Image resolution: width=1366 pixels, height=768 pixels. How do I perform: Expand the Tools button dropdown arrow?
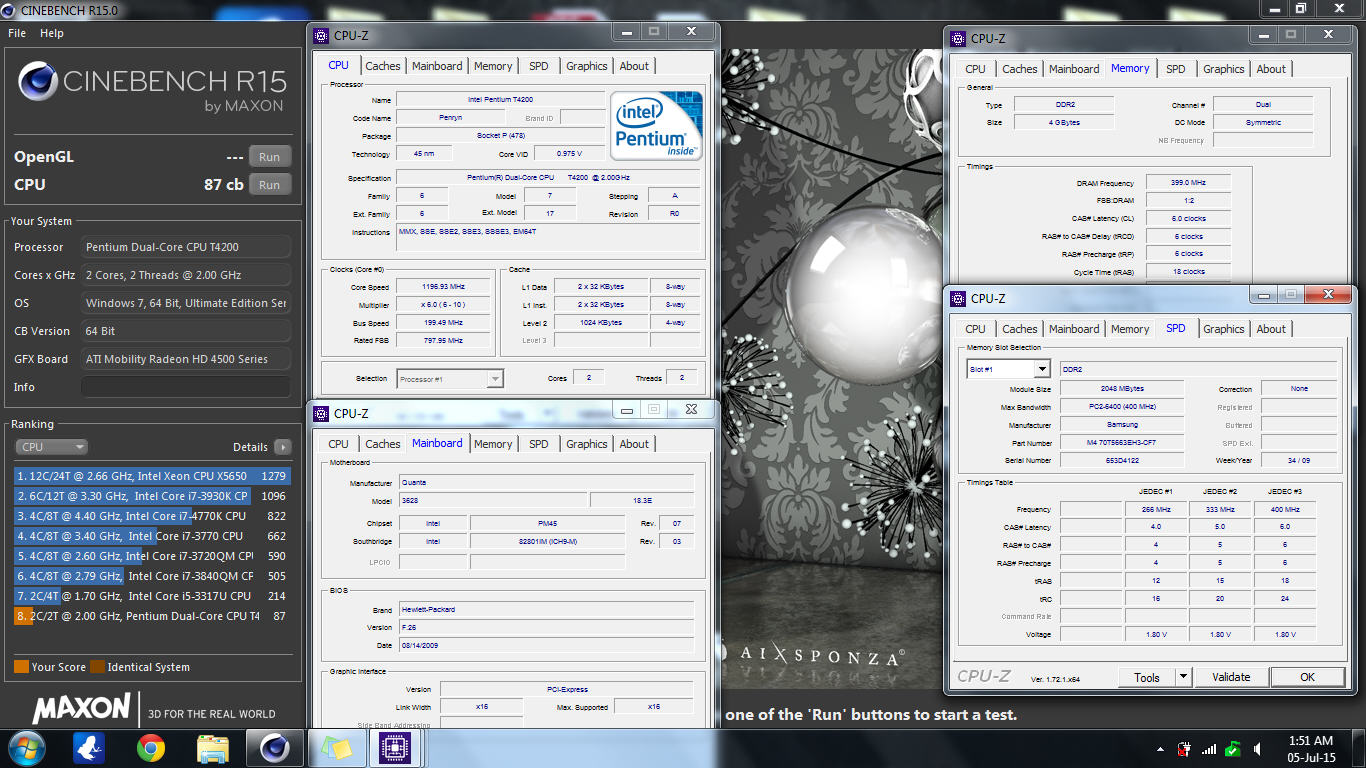(x=1183, y=677)
